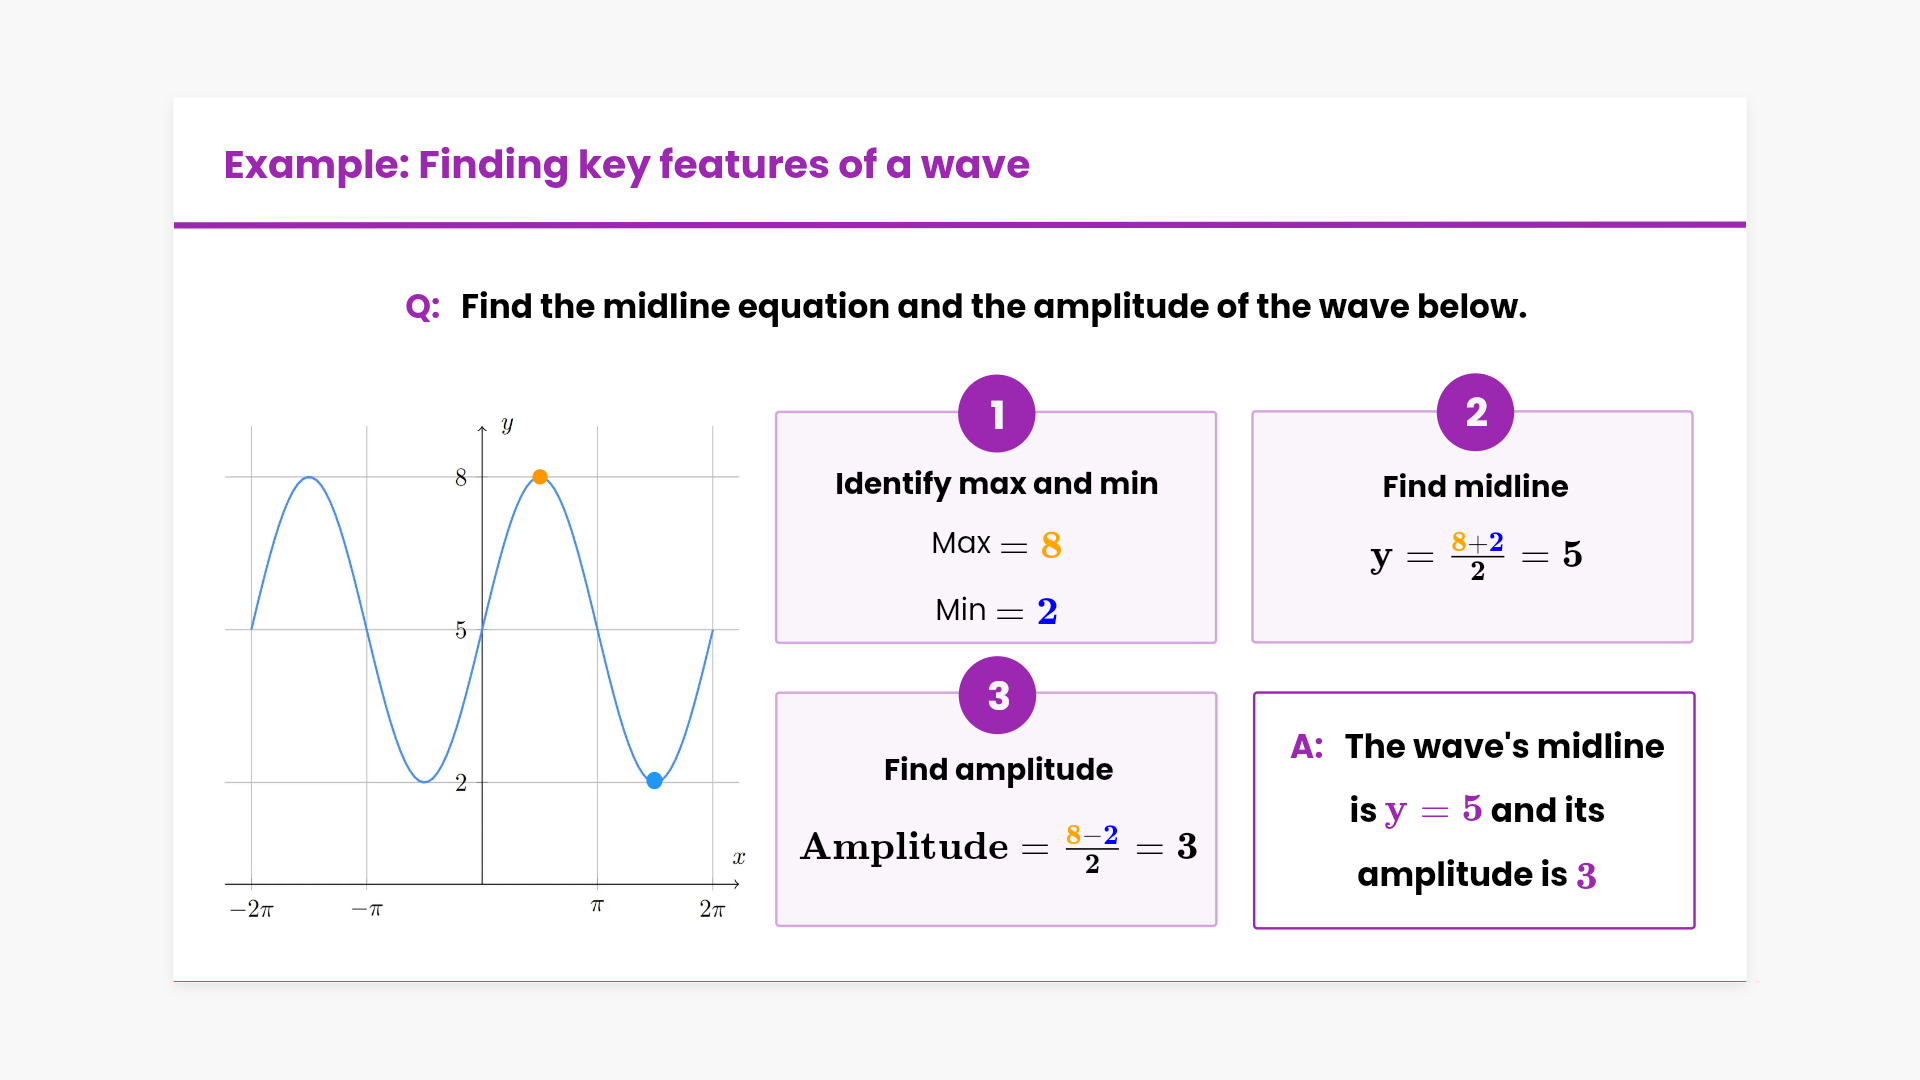
Task: Select the orange maximum point on graph
Action: [x=540, y=477]
